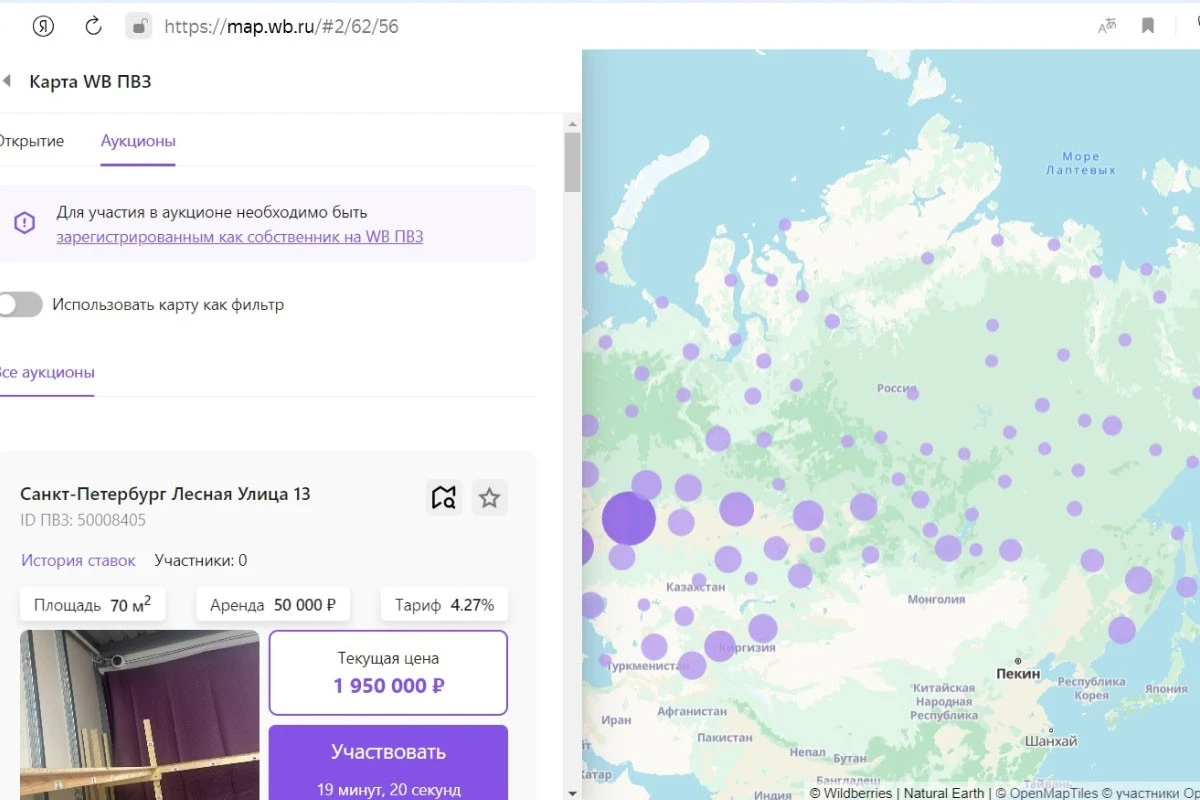Reload the page with refresh icon
1200x800 pixels.
tap(93, 26)
